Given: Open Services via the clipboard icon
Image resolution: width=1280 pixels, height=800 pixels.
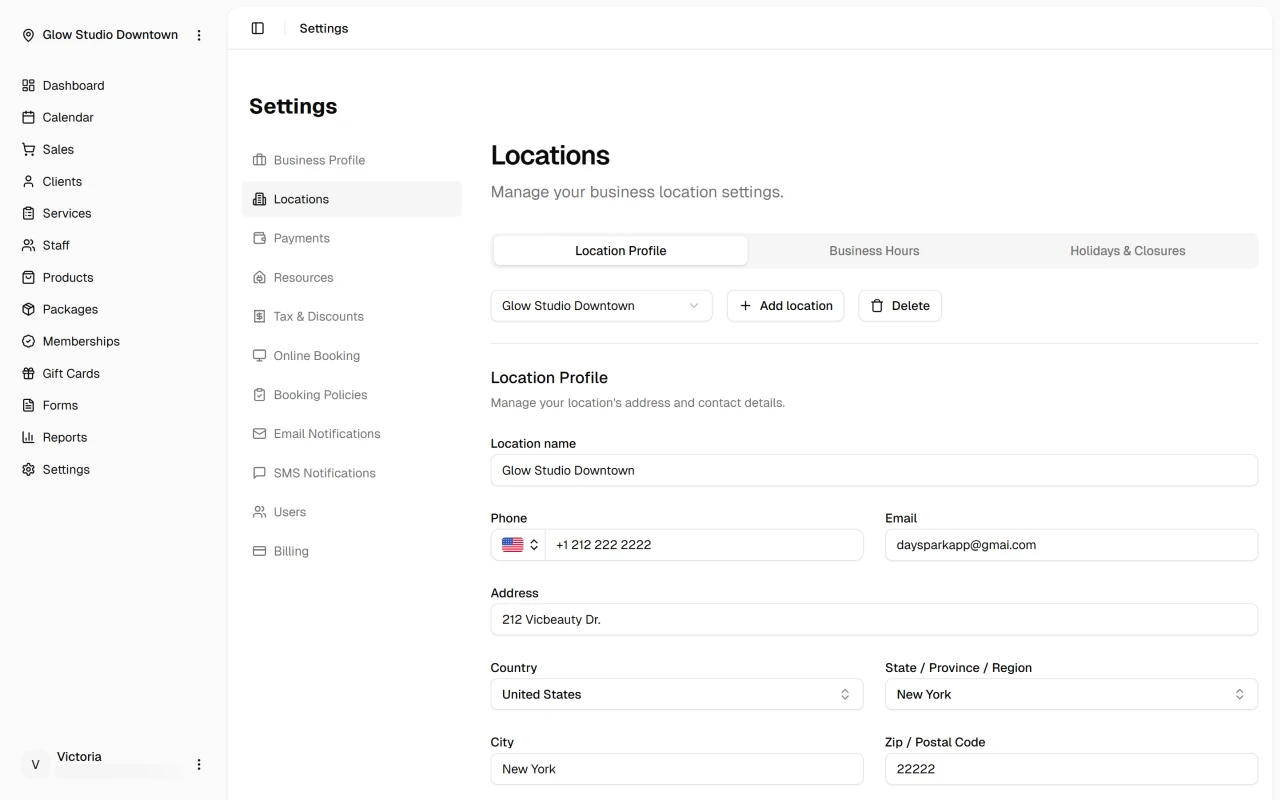Looking at the screenshot, I should (x=28, y=213).
